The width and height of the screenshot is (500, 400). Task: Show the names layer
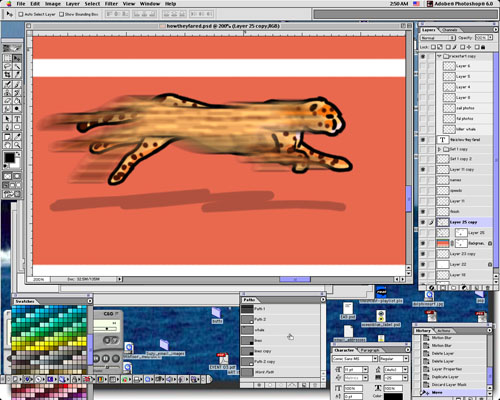click(x=423, y=180)
